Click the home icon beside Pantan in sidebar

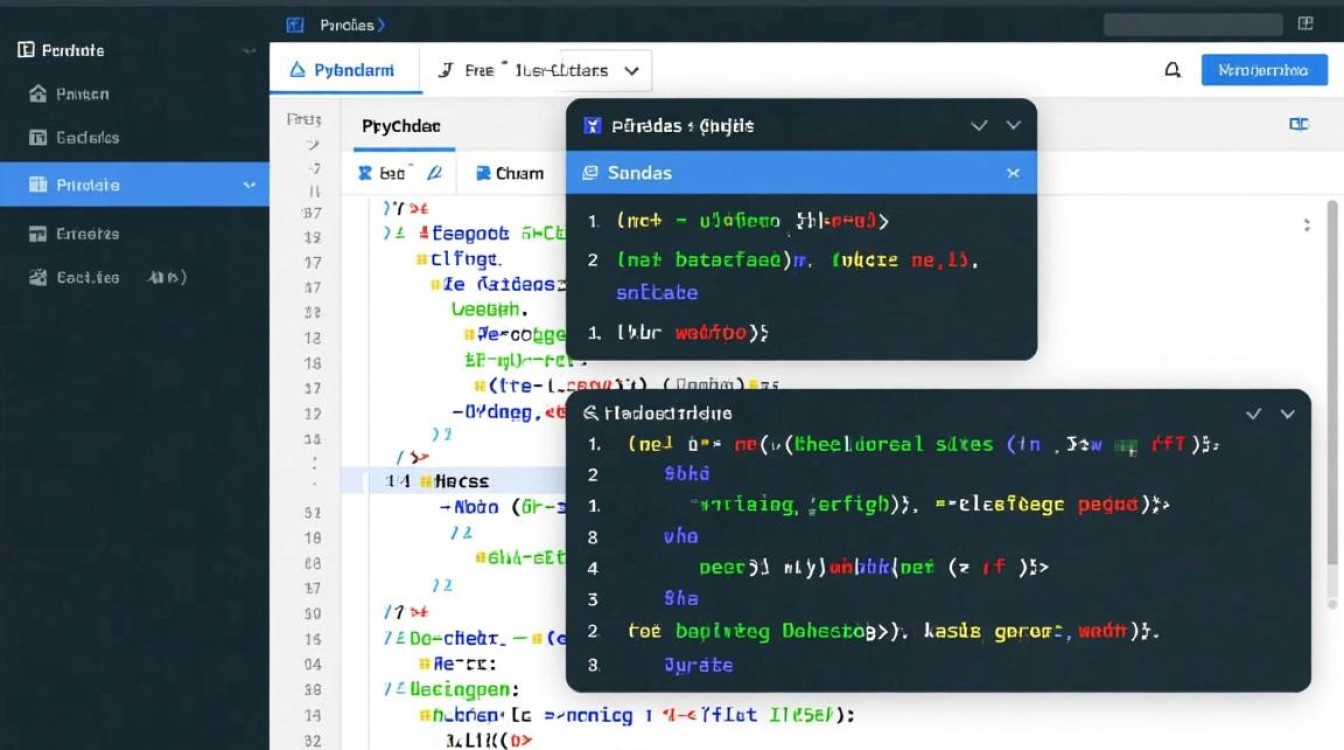[x=38, y=94]
